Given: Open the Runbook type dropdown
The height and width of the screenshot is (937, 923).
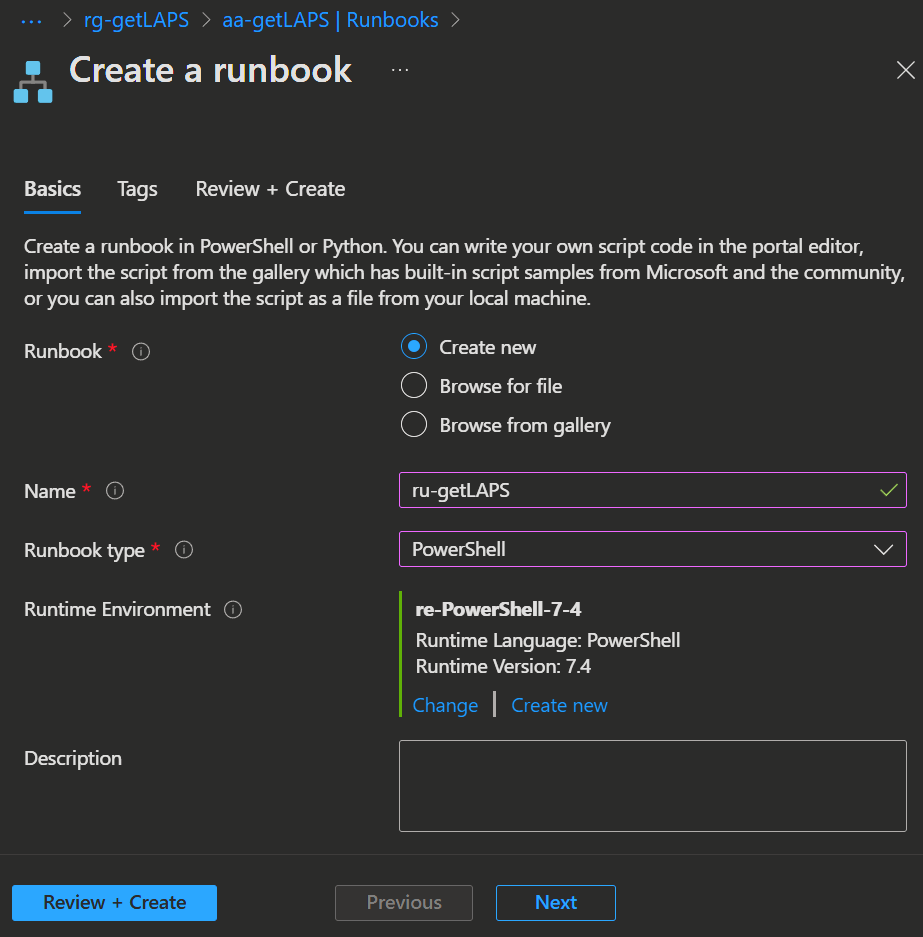Looking at the screenshot, I should tap(652, 549).
